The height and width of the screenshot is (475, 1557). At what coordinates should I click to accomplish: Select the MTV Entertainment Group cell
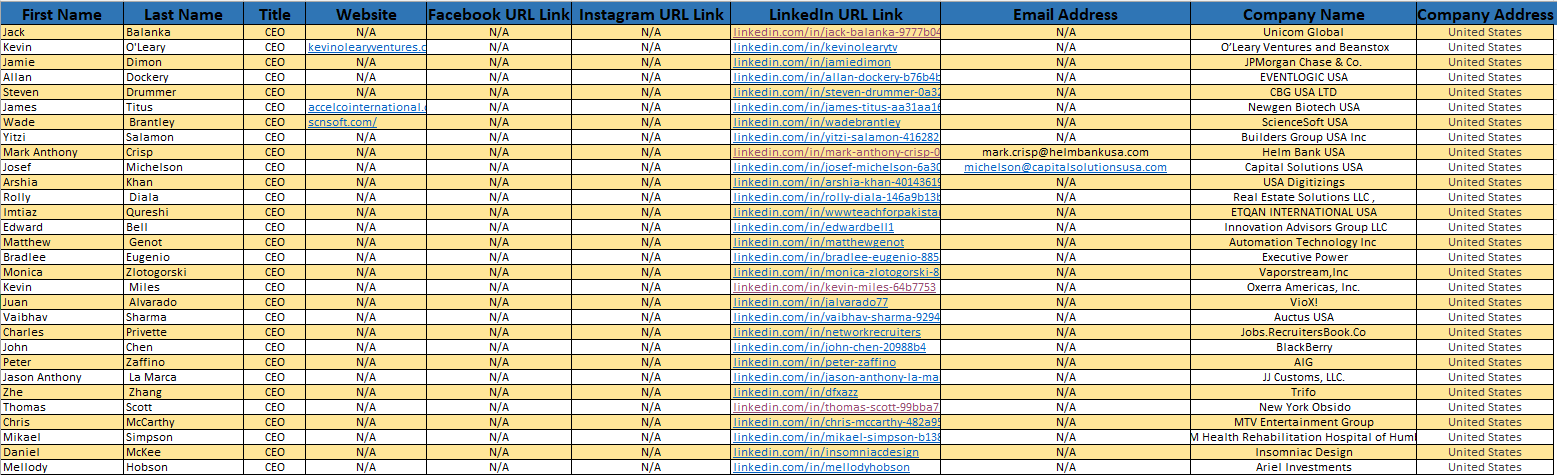click(1303, 422)
